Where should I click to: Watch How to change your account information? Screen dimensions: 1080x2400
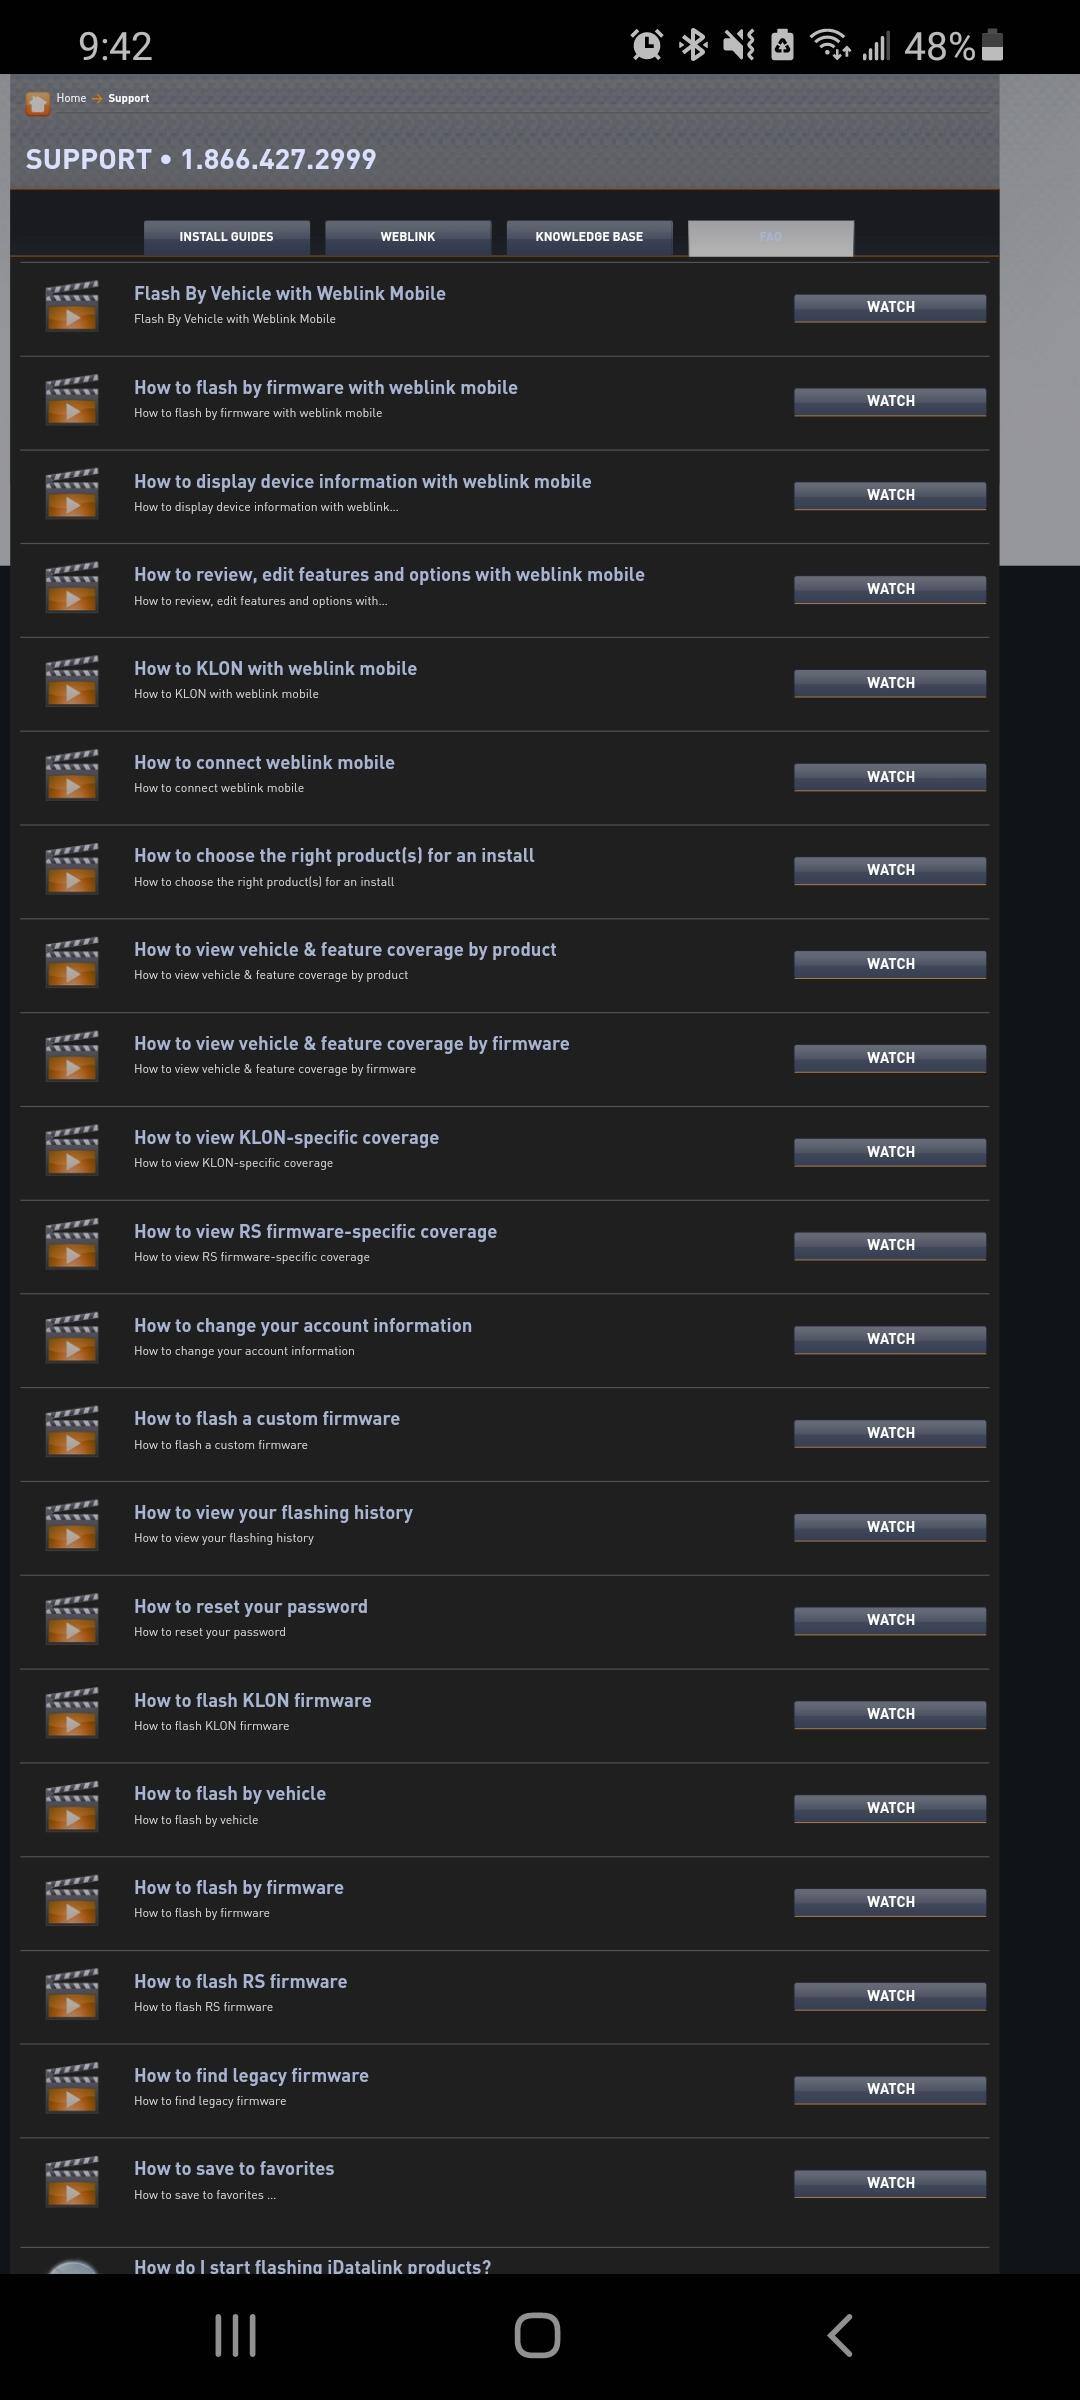(x=890, y=1339)
